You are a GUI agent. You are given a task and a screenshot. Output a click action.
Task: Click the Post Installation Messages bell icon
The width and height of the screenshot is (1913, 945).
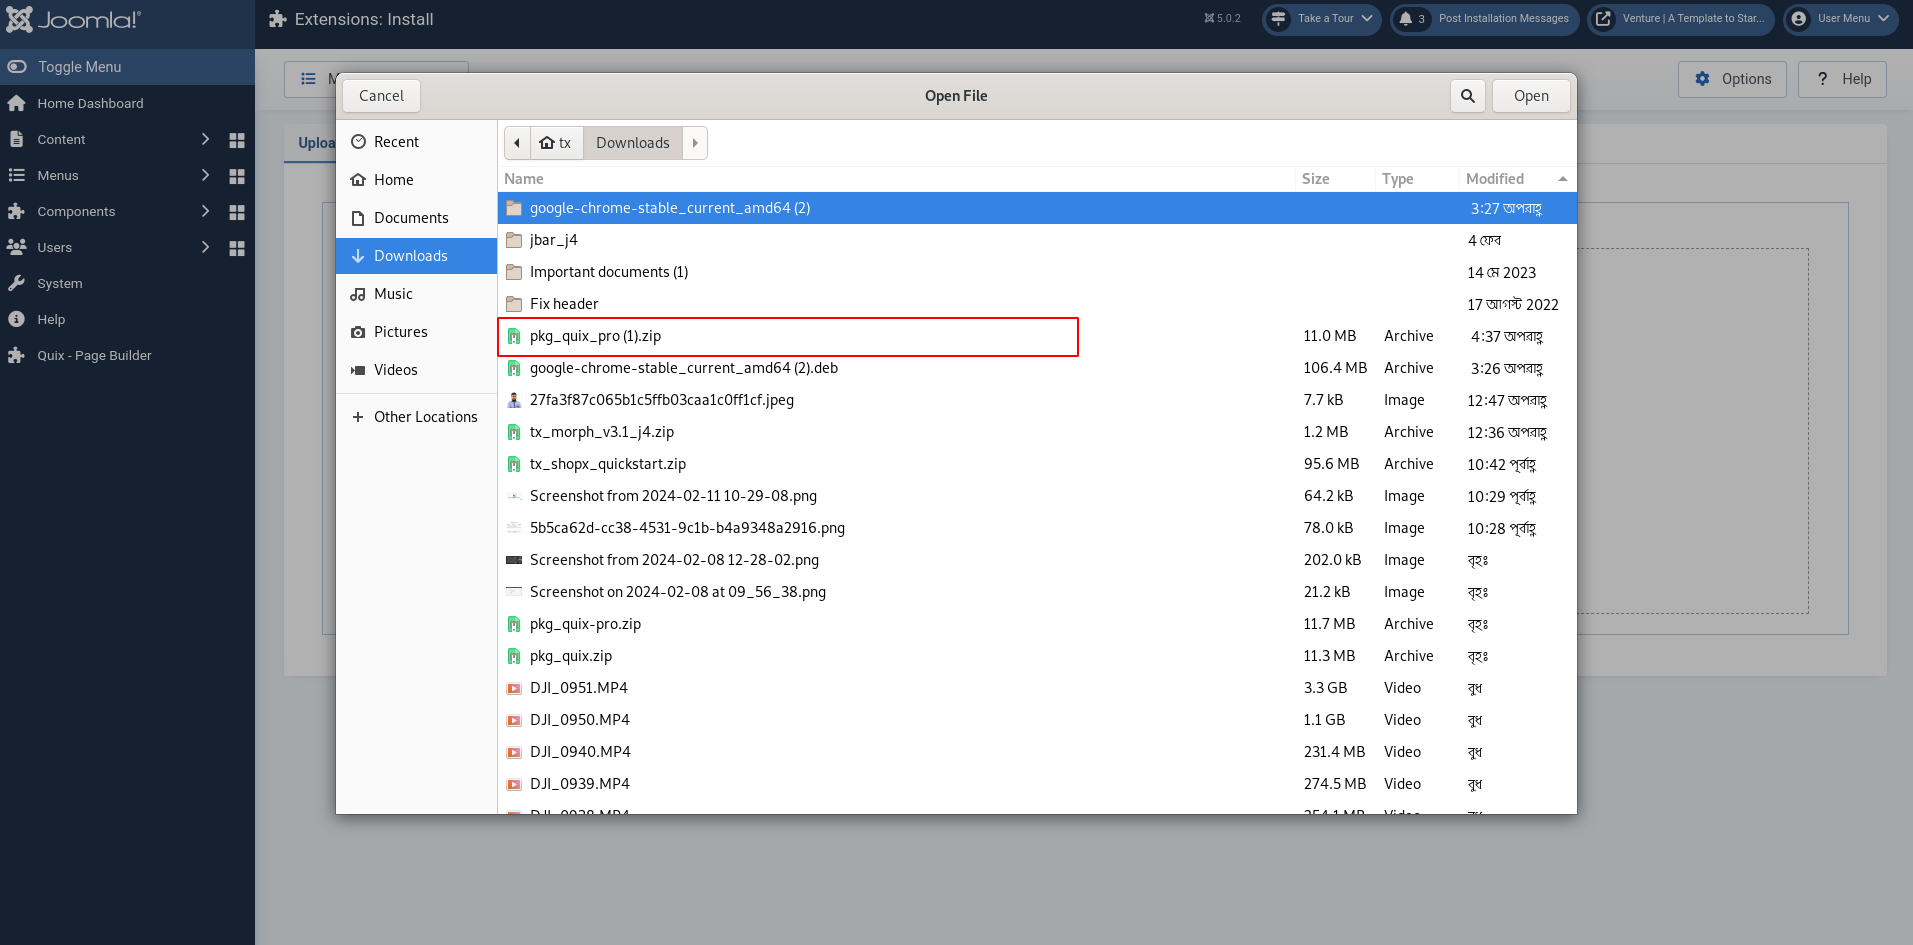1405,19
